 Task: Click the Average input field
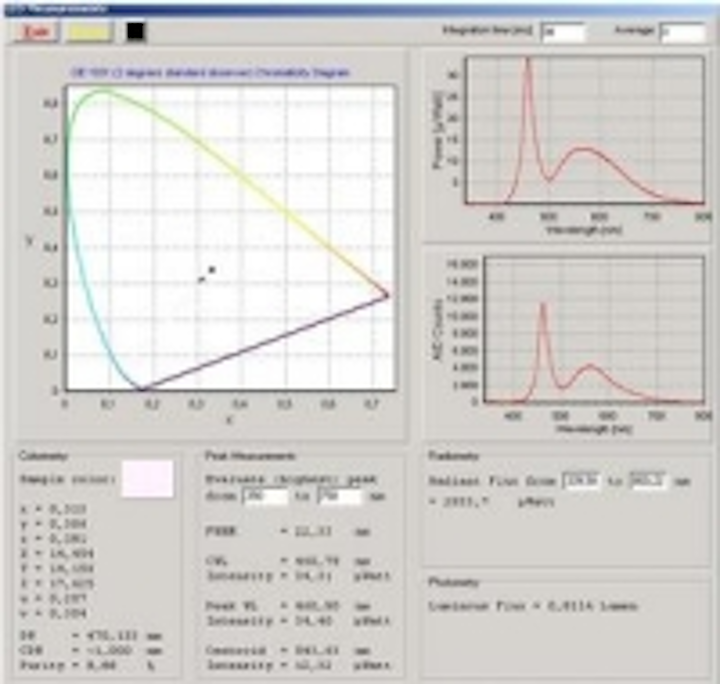coord(682,33)
